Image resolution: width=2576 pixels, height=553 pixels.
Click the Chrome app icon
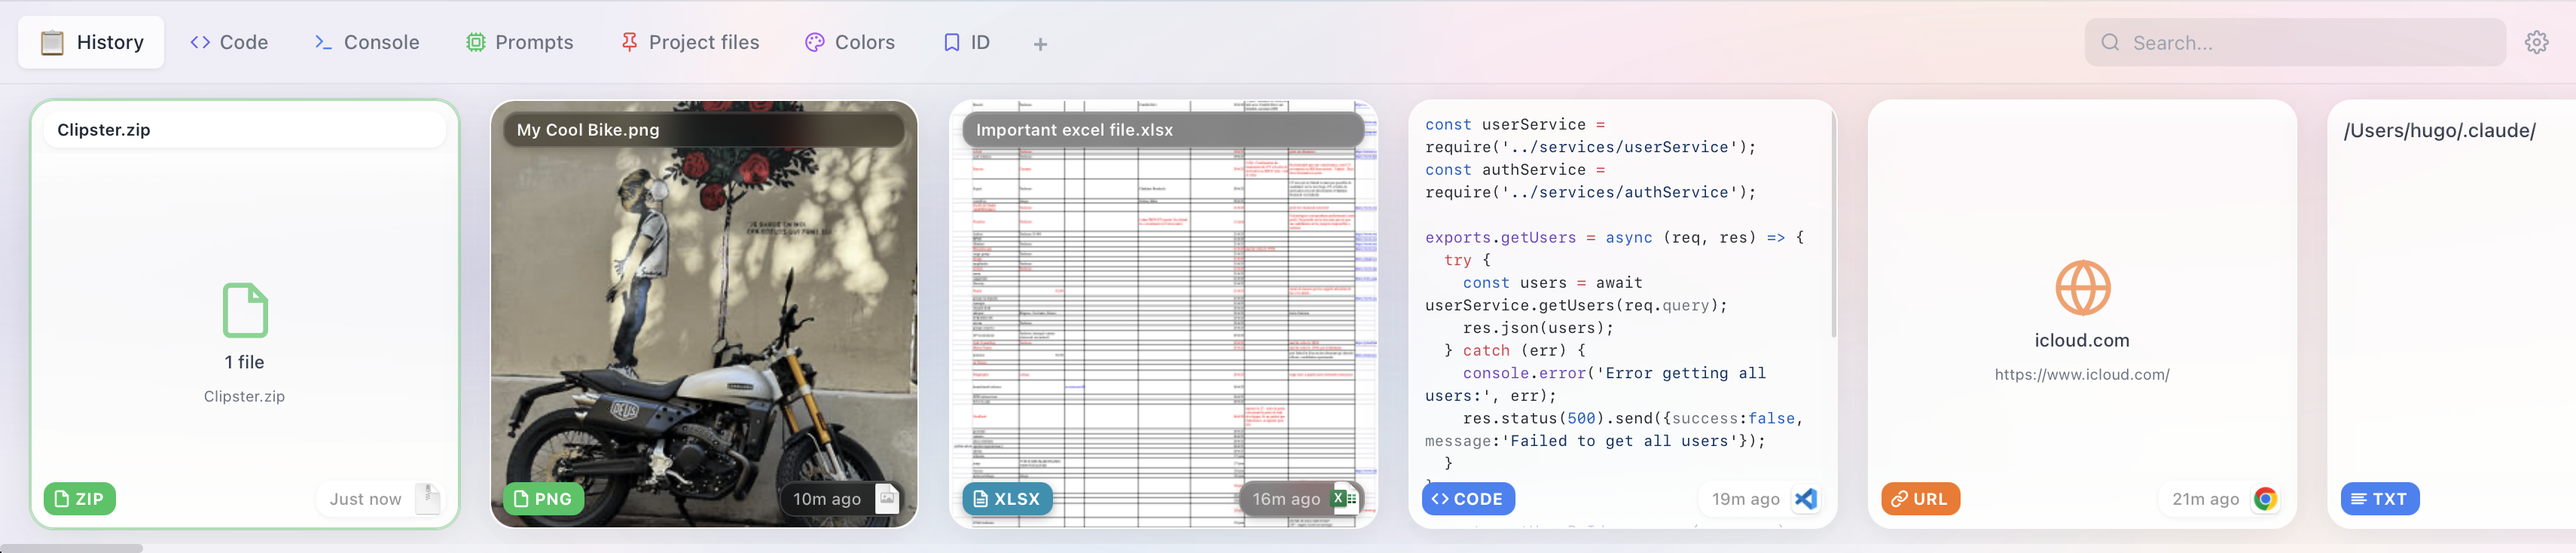(x=2264, y=498)
